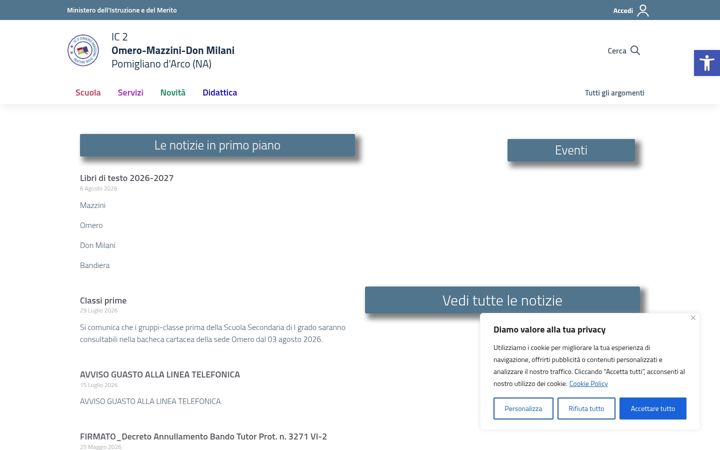Click the Cookie Policy link

click(588, 383)
